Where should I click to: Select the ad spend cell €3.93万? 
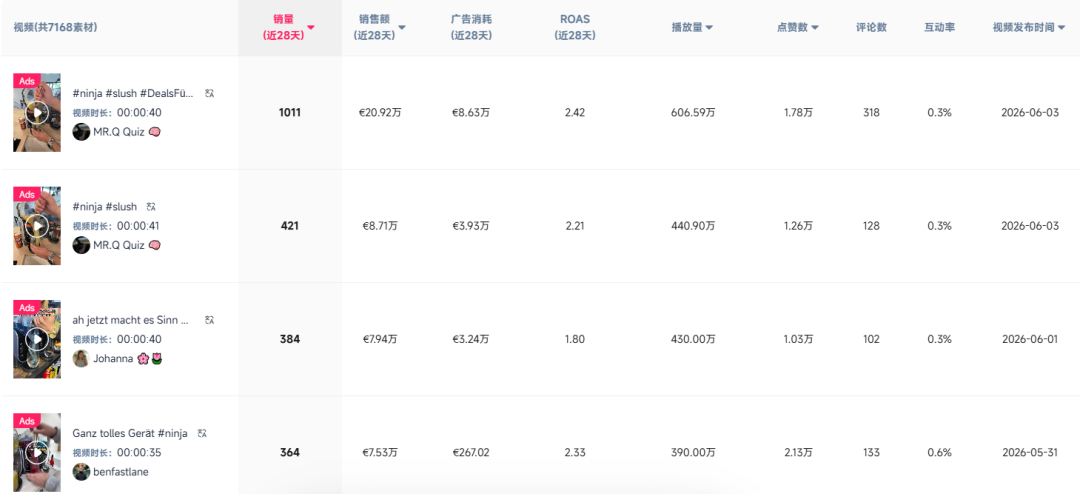click(471, 225)
